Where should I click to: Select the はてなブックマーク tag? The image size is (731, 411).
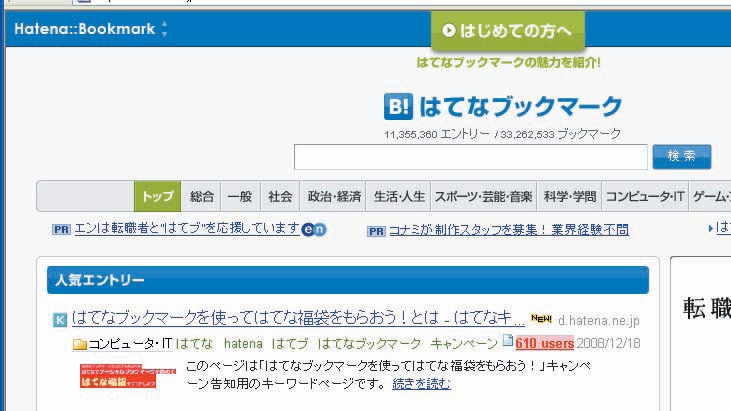(369, 344)
